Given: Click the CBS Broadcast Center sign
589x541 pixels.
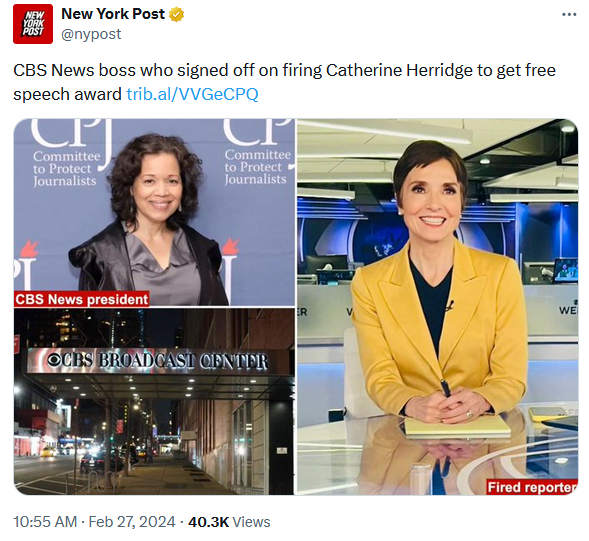Looking at the screenshot, I should pos(158,361).
